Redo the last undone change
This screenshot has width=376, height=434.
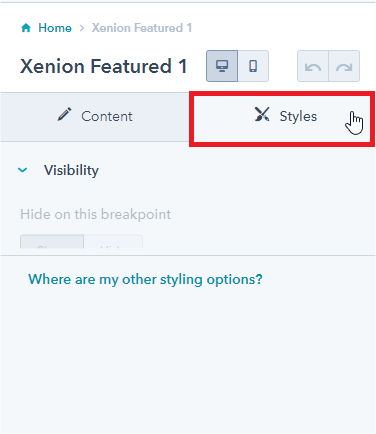pos(344,66)
